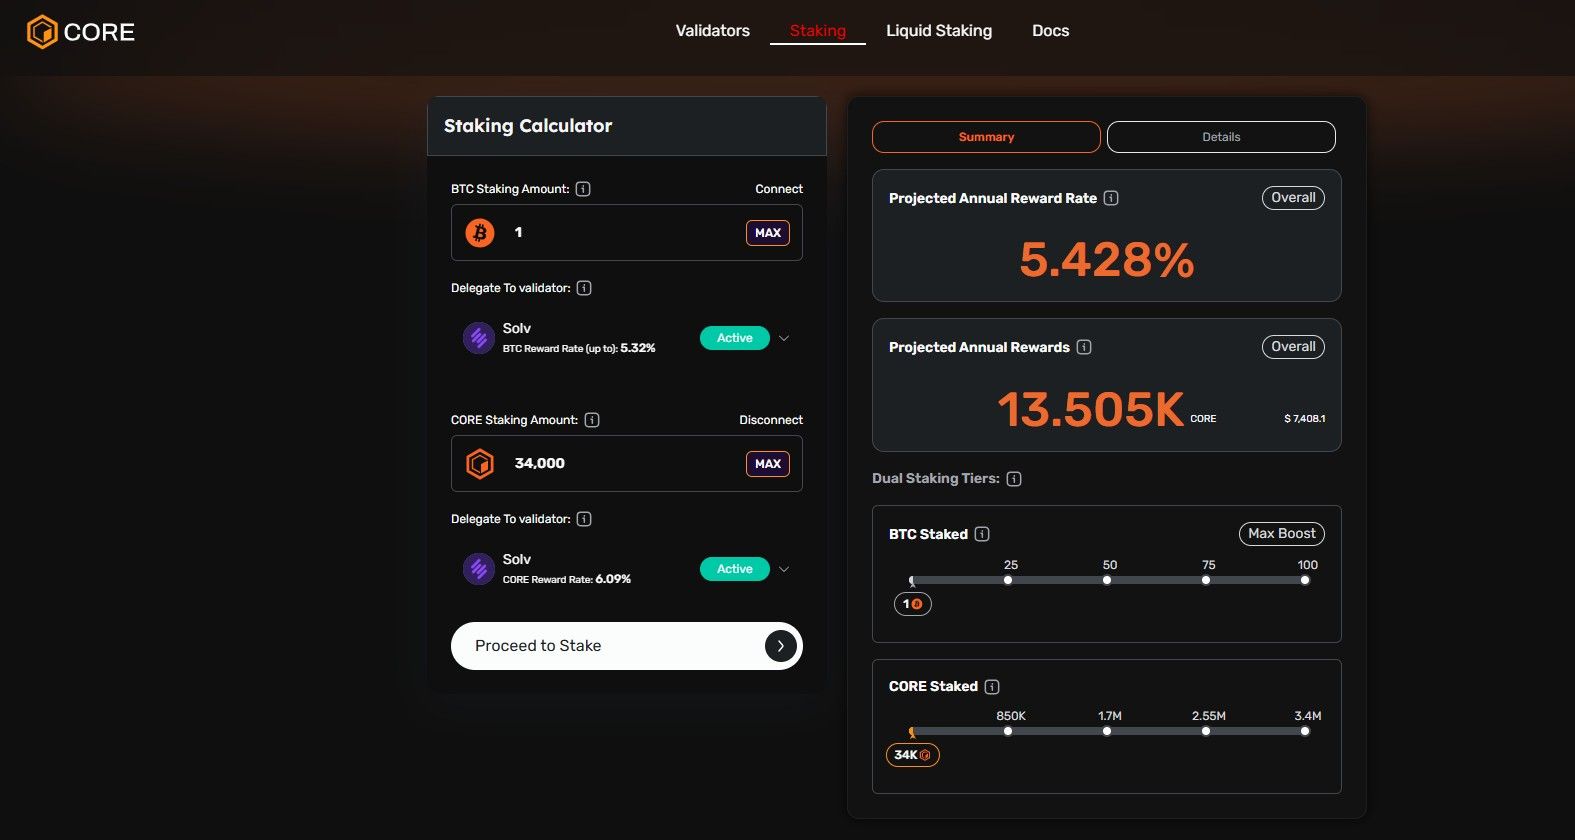
Task: Click the CORE staking amount input field
Action: (620, 464)
